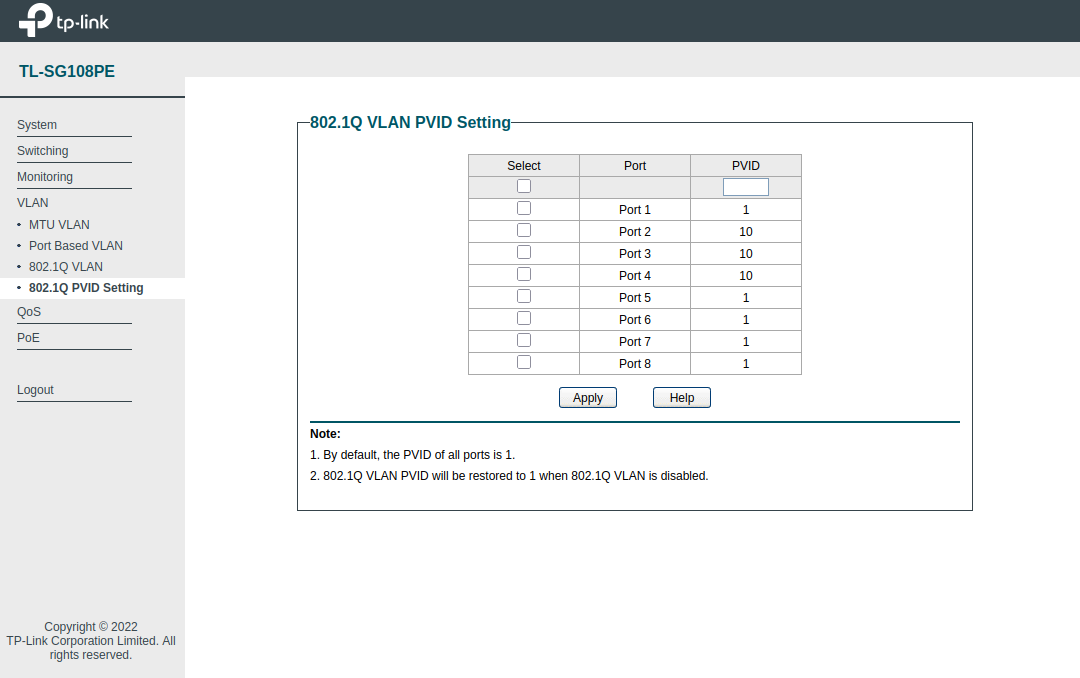Check the select-all checkbox in the table header

[523, 185]
